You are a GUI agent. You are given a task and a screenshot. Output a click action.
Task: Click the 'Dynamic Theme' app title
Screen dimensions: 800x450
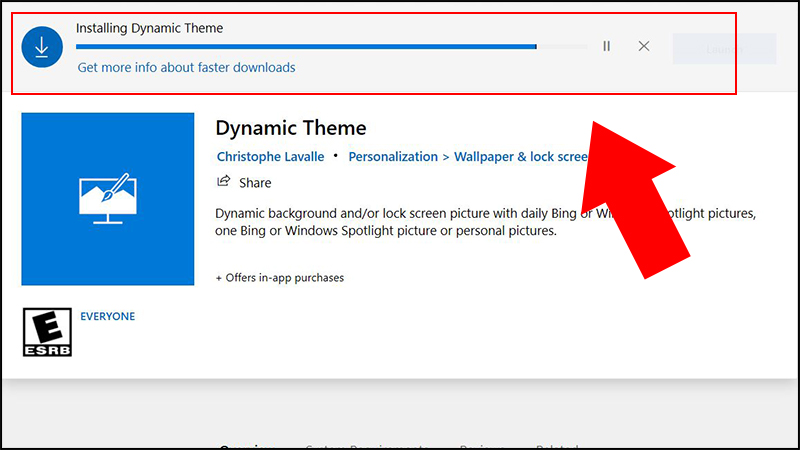291,128
